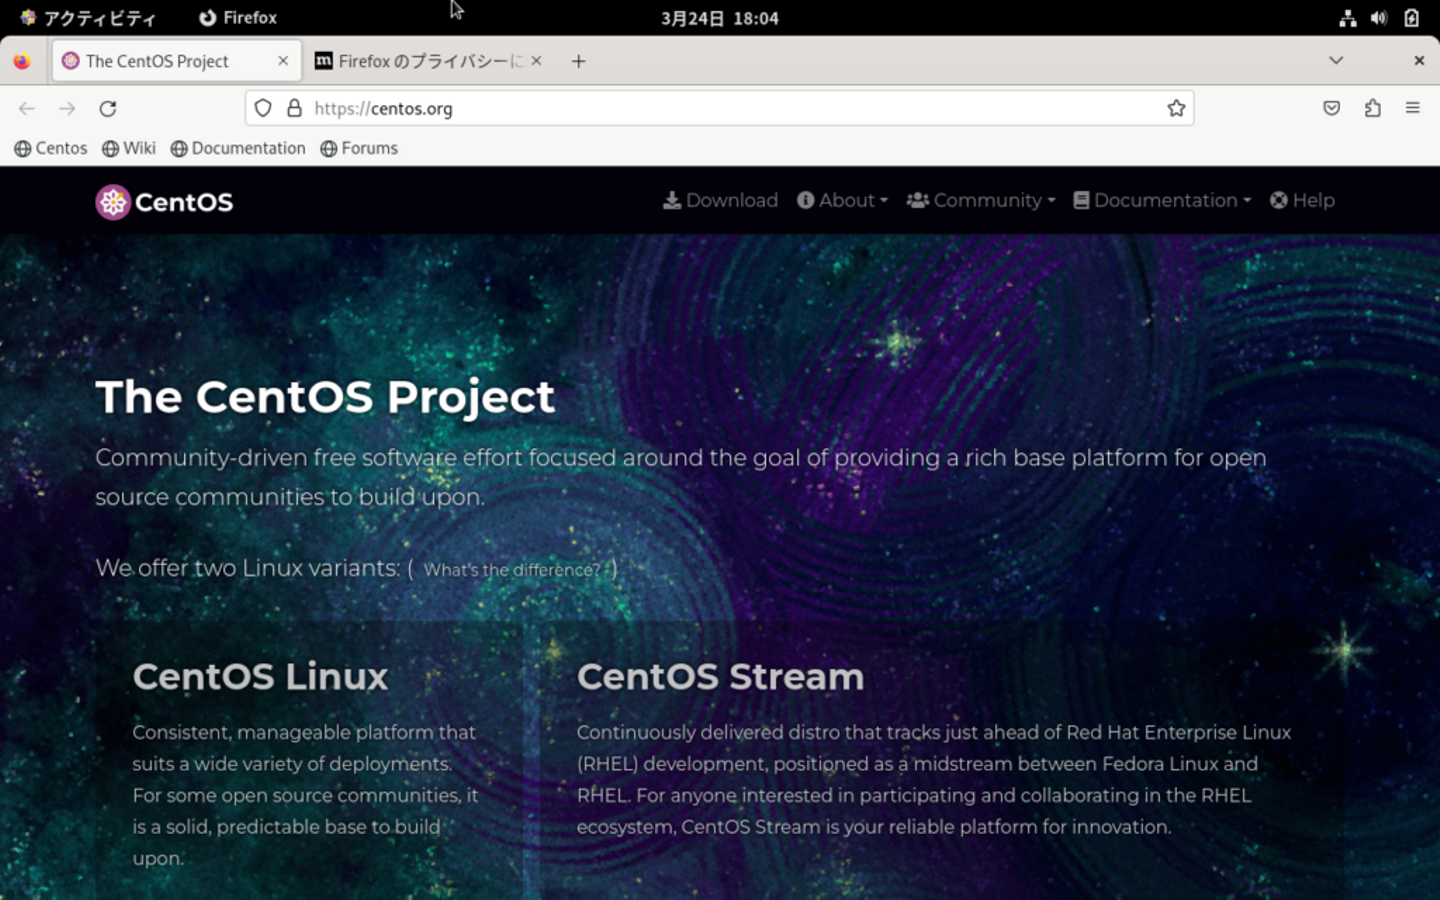Switch to The CentOS Project tab

pyautogui.click(x=176, y=61)
